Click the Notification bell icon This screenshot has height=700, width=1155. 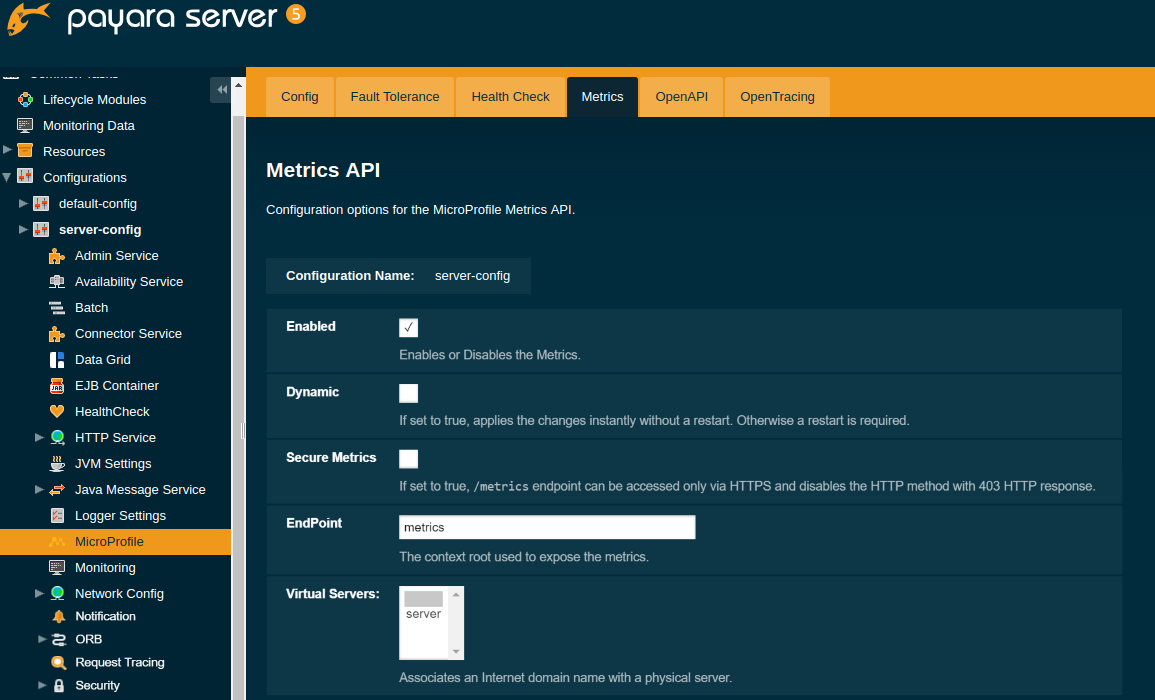pos(59,616)
